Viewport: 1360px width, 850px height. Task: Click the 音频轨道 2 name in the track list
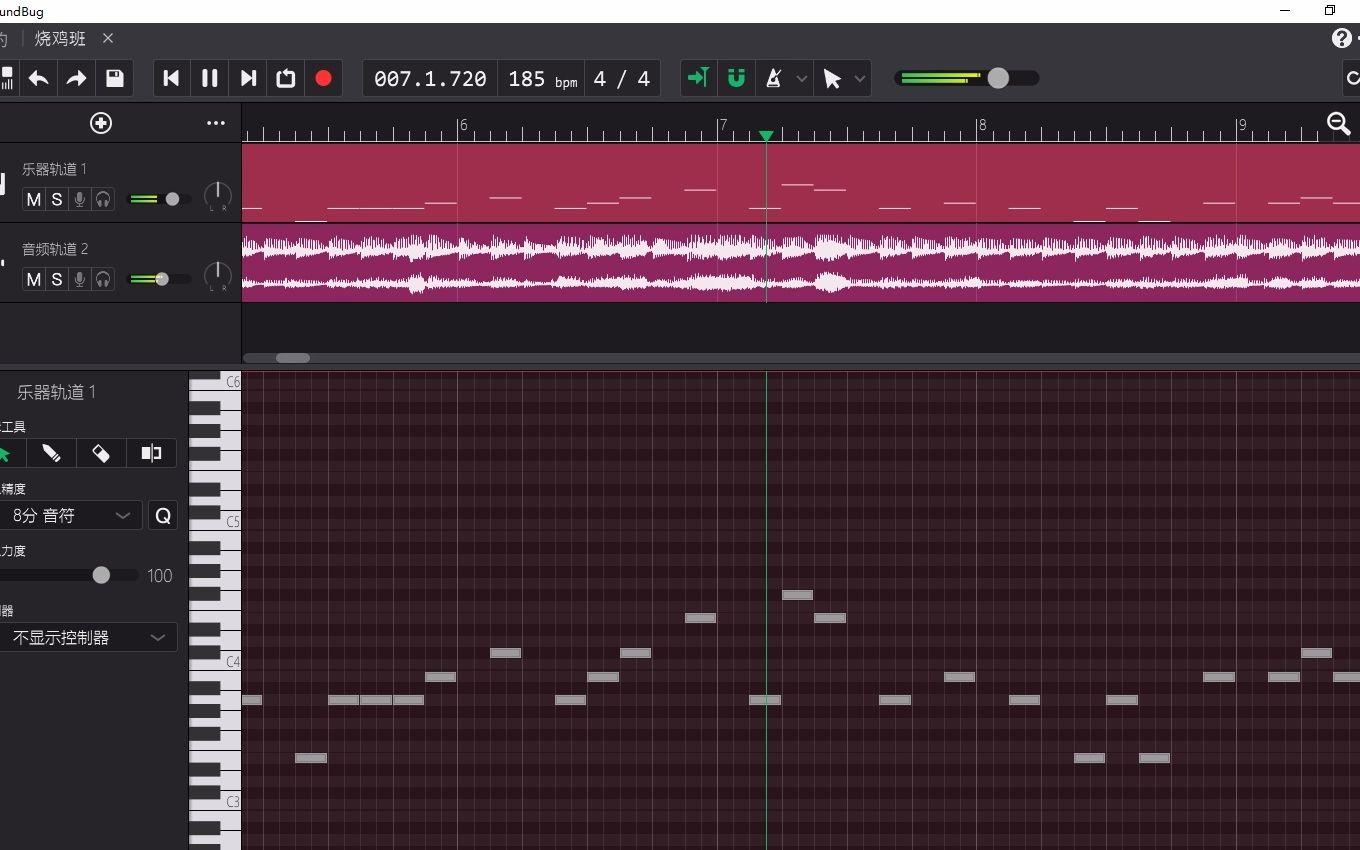click(x=55, y=249)
